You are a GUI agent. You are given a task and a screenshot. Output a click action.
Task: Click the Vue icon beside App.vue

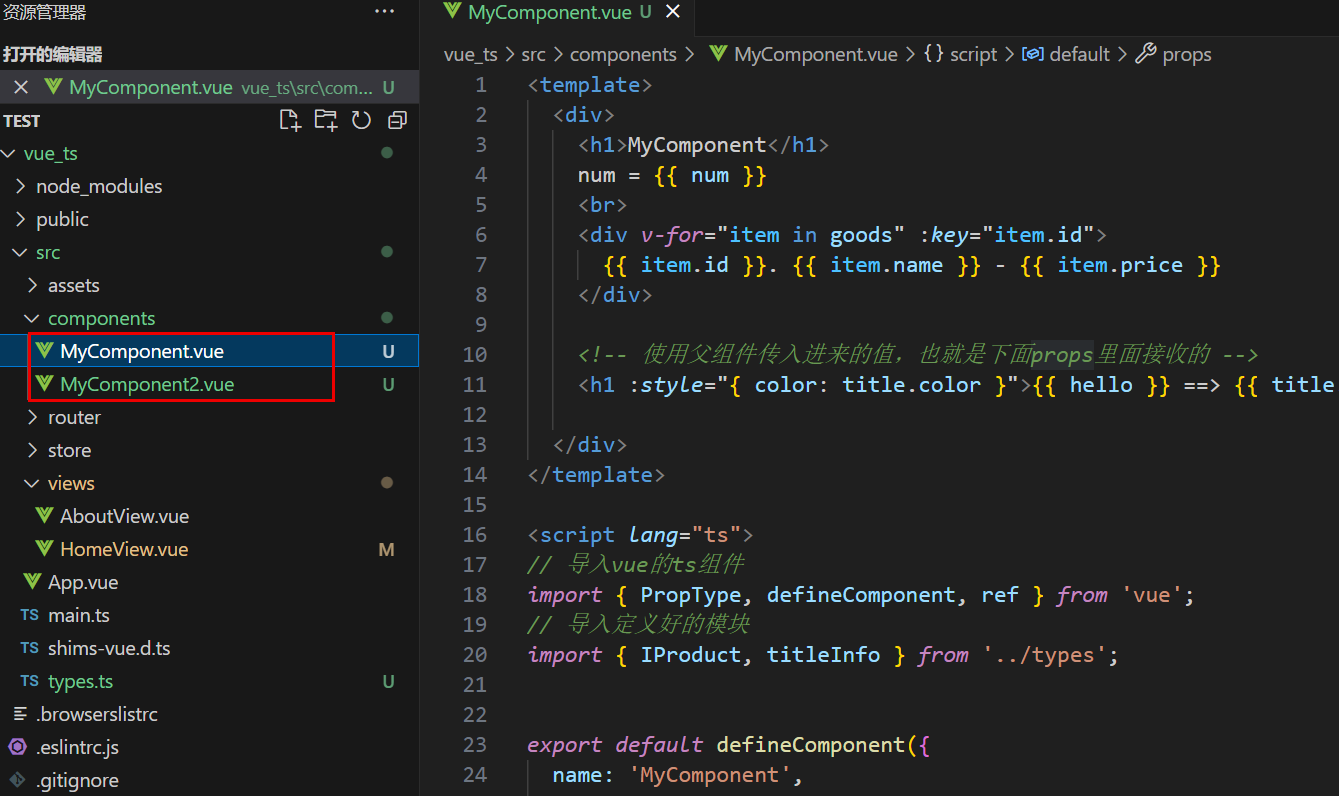[x=32, y=582]
